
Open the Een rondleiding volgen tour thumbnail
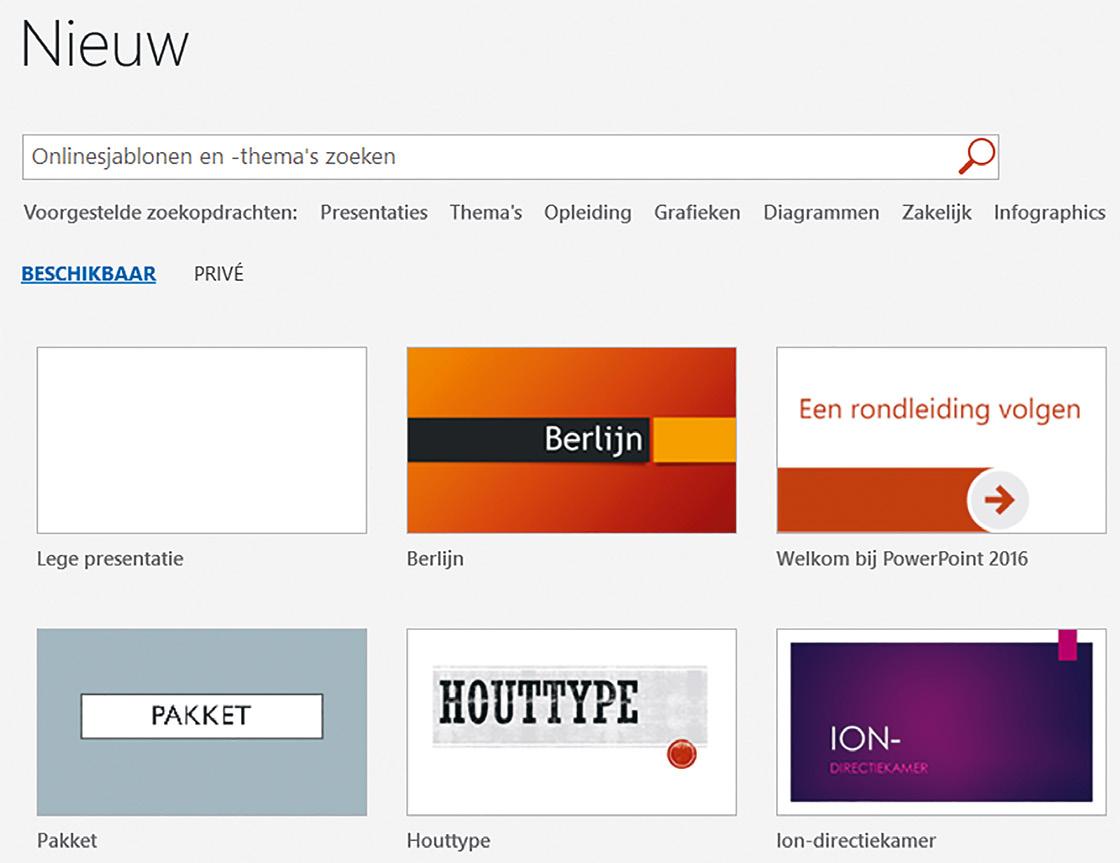point(941,440)
